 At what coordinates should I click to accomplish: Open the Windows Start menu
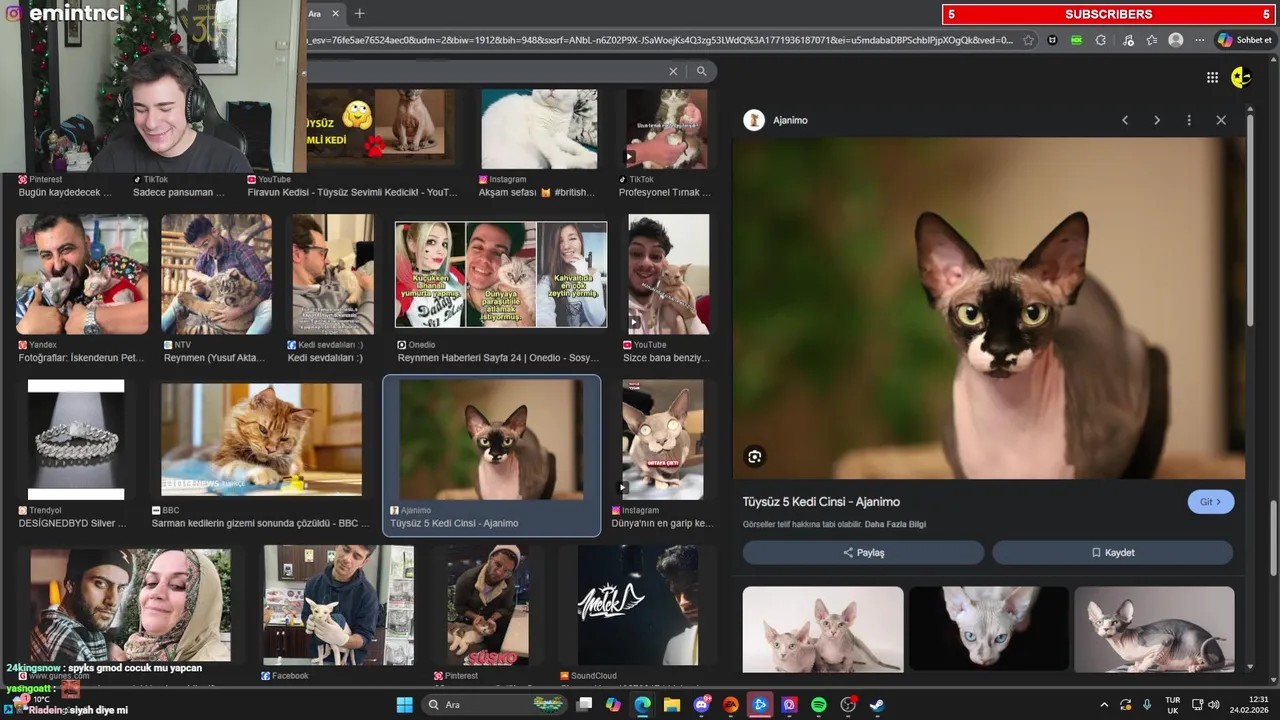click(x=404, y=705)
